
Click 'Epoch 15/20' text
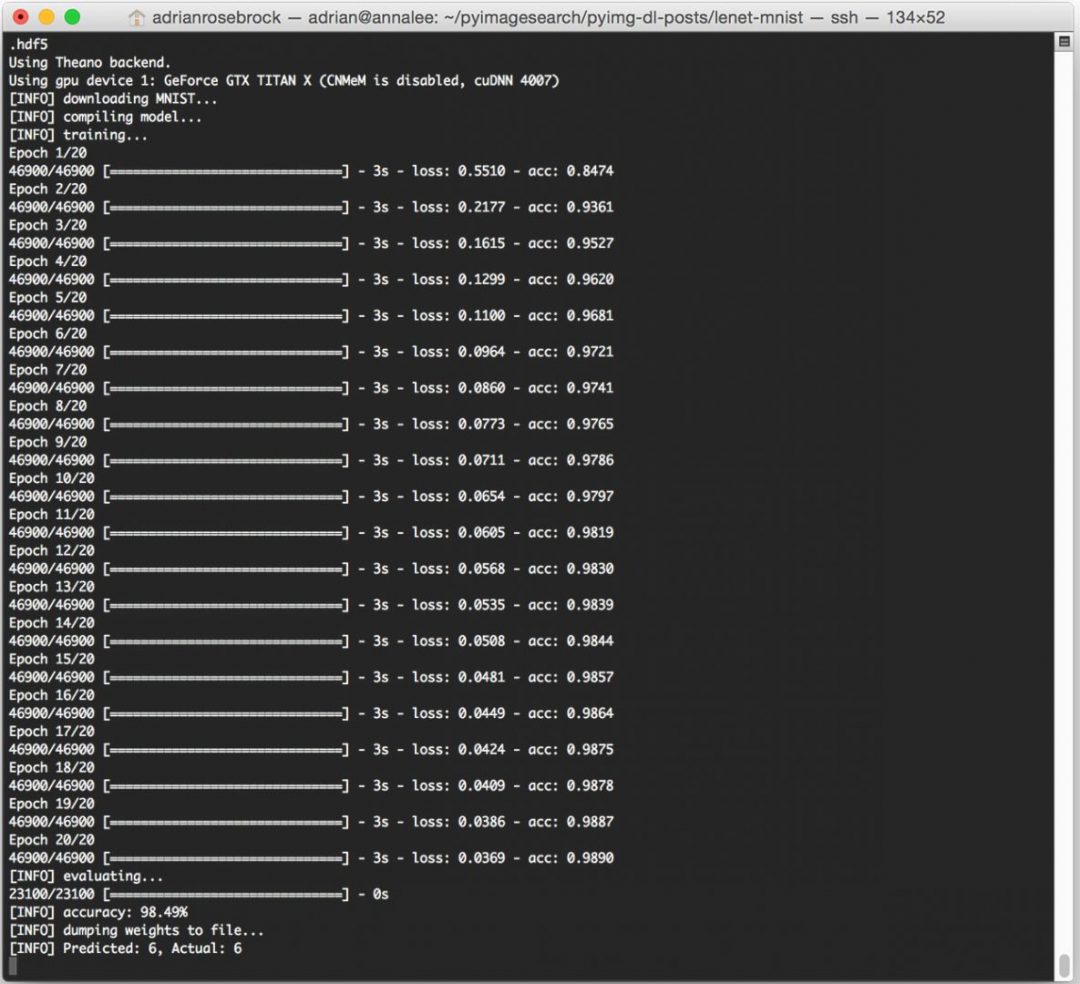point(52,659)
